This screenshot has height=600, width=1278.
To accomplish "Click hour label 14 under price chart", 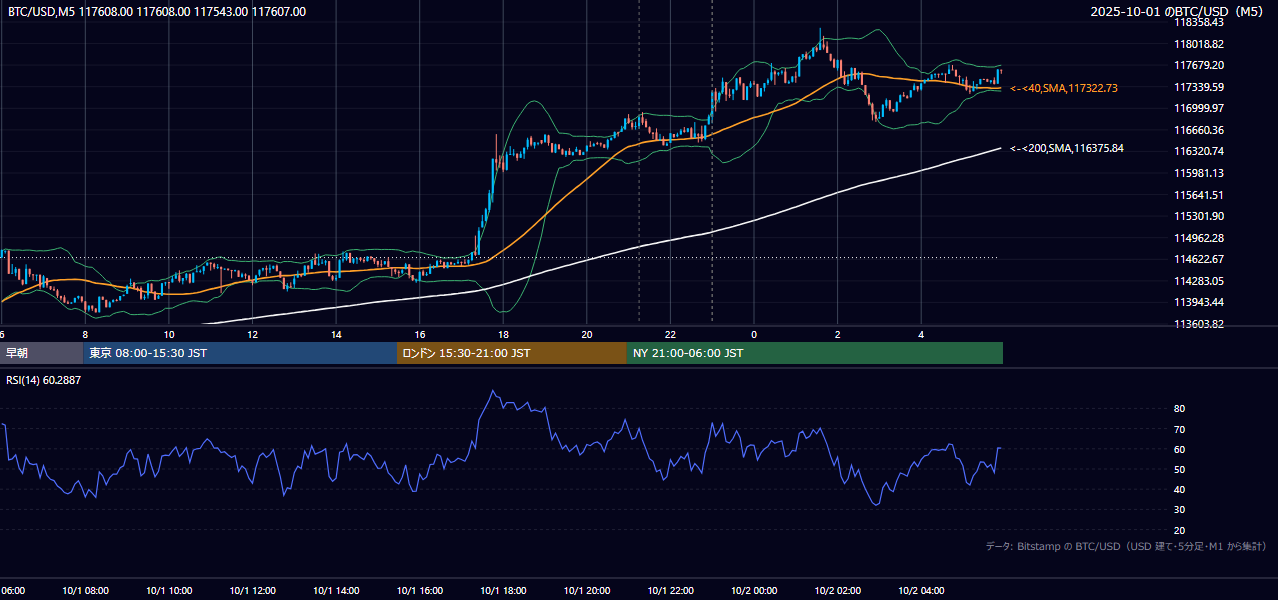I will 336,334.
